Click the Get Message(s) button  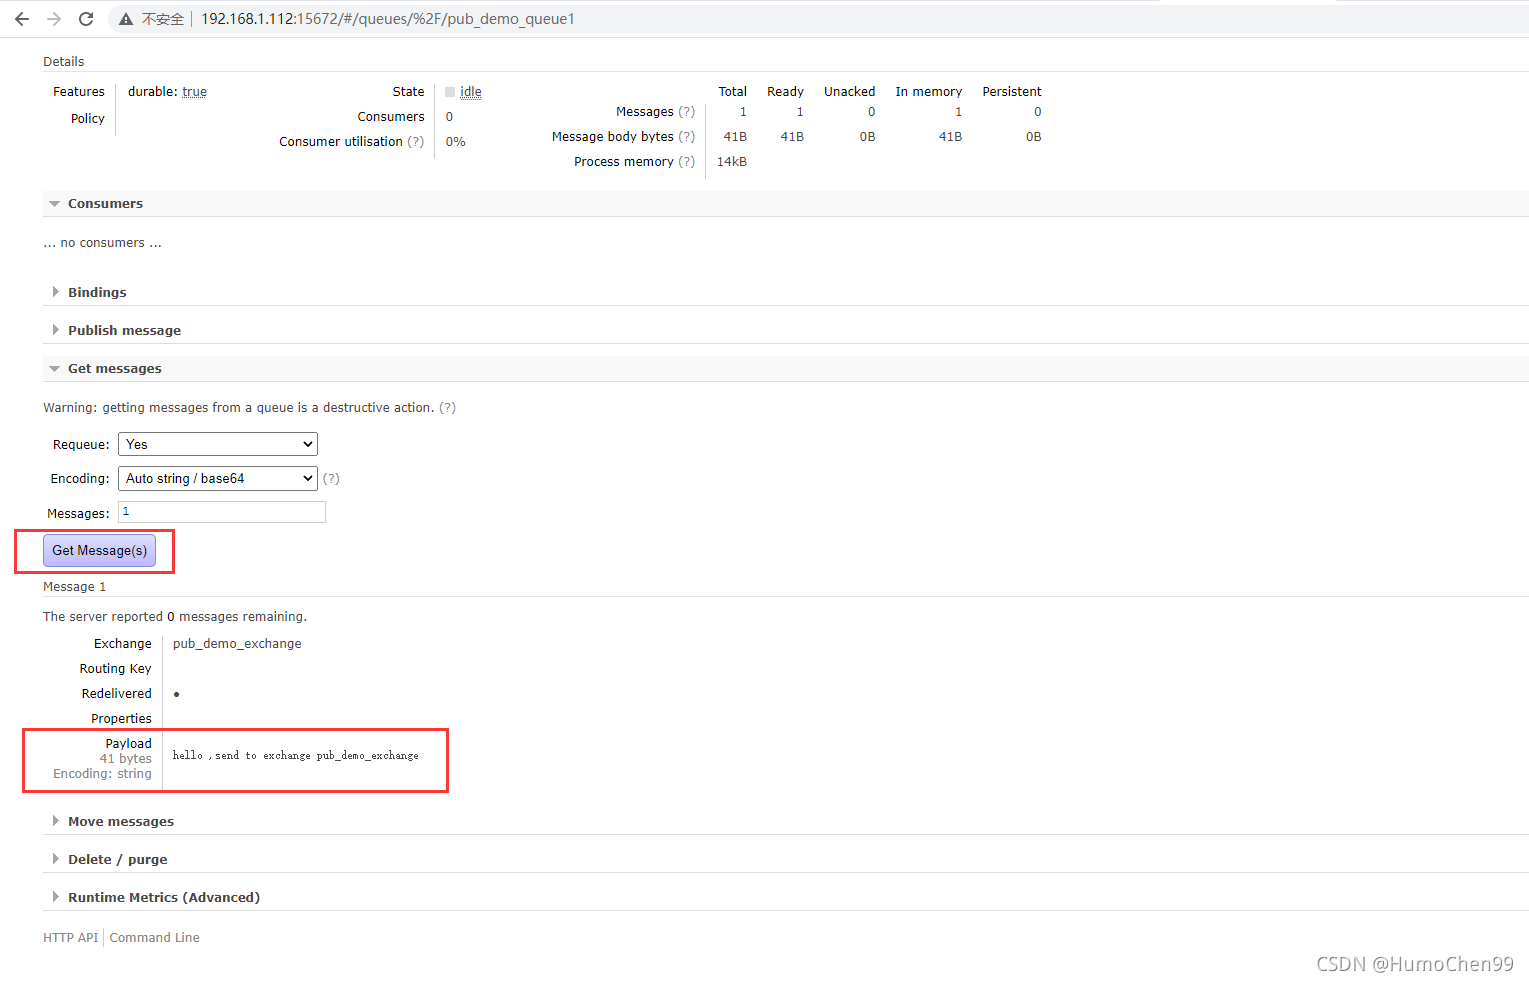tap(99, 551)
